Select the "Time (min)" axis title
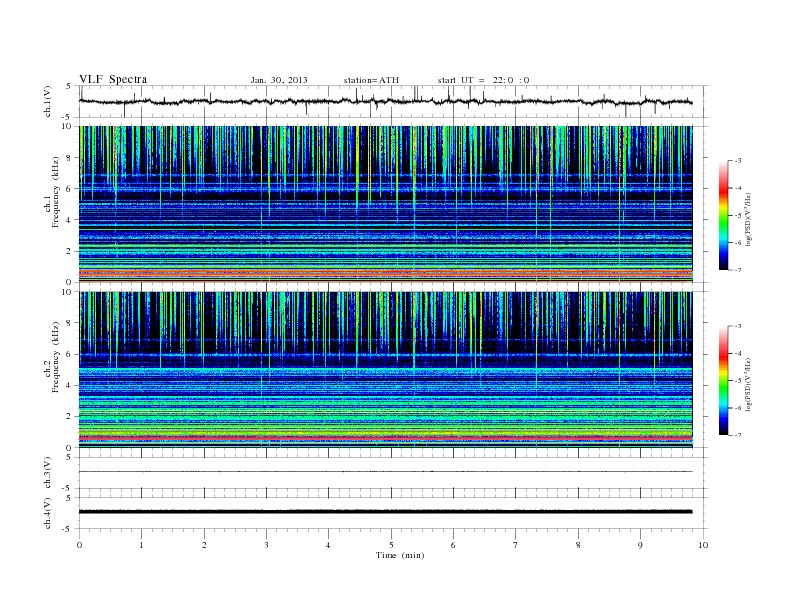This screenshot has width=792, height=612. pyautogui.click(x=400, y=555)
